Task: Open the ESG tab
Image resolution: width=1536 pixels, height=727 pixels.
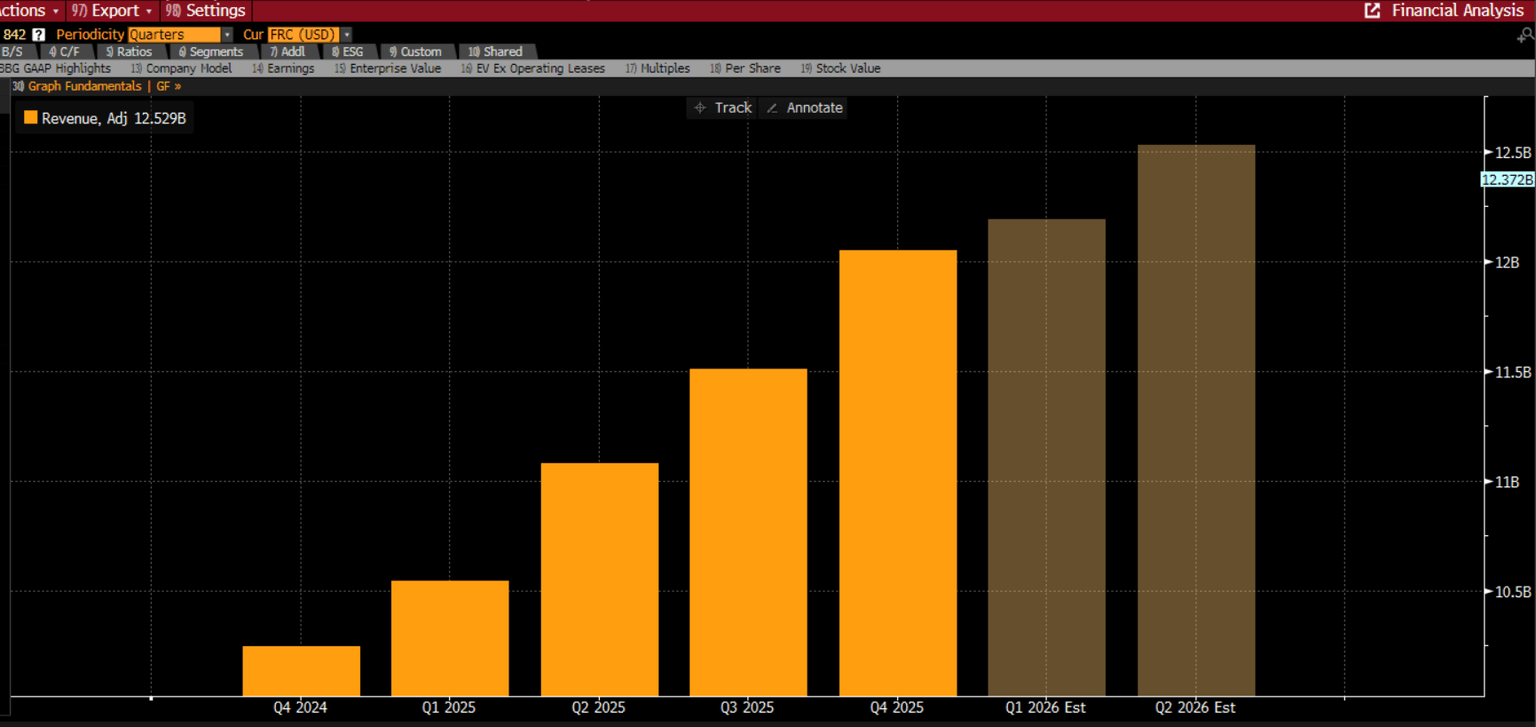Action: click(347, 52)
